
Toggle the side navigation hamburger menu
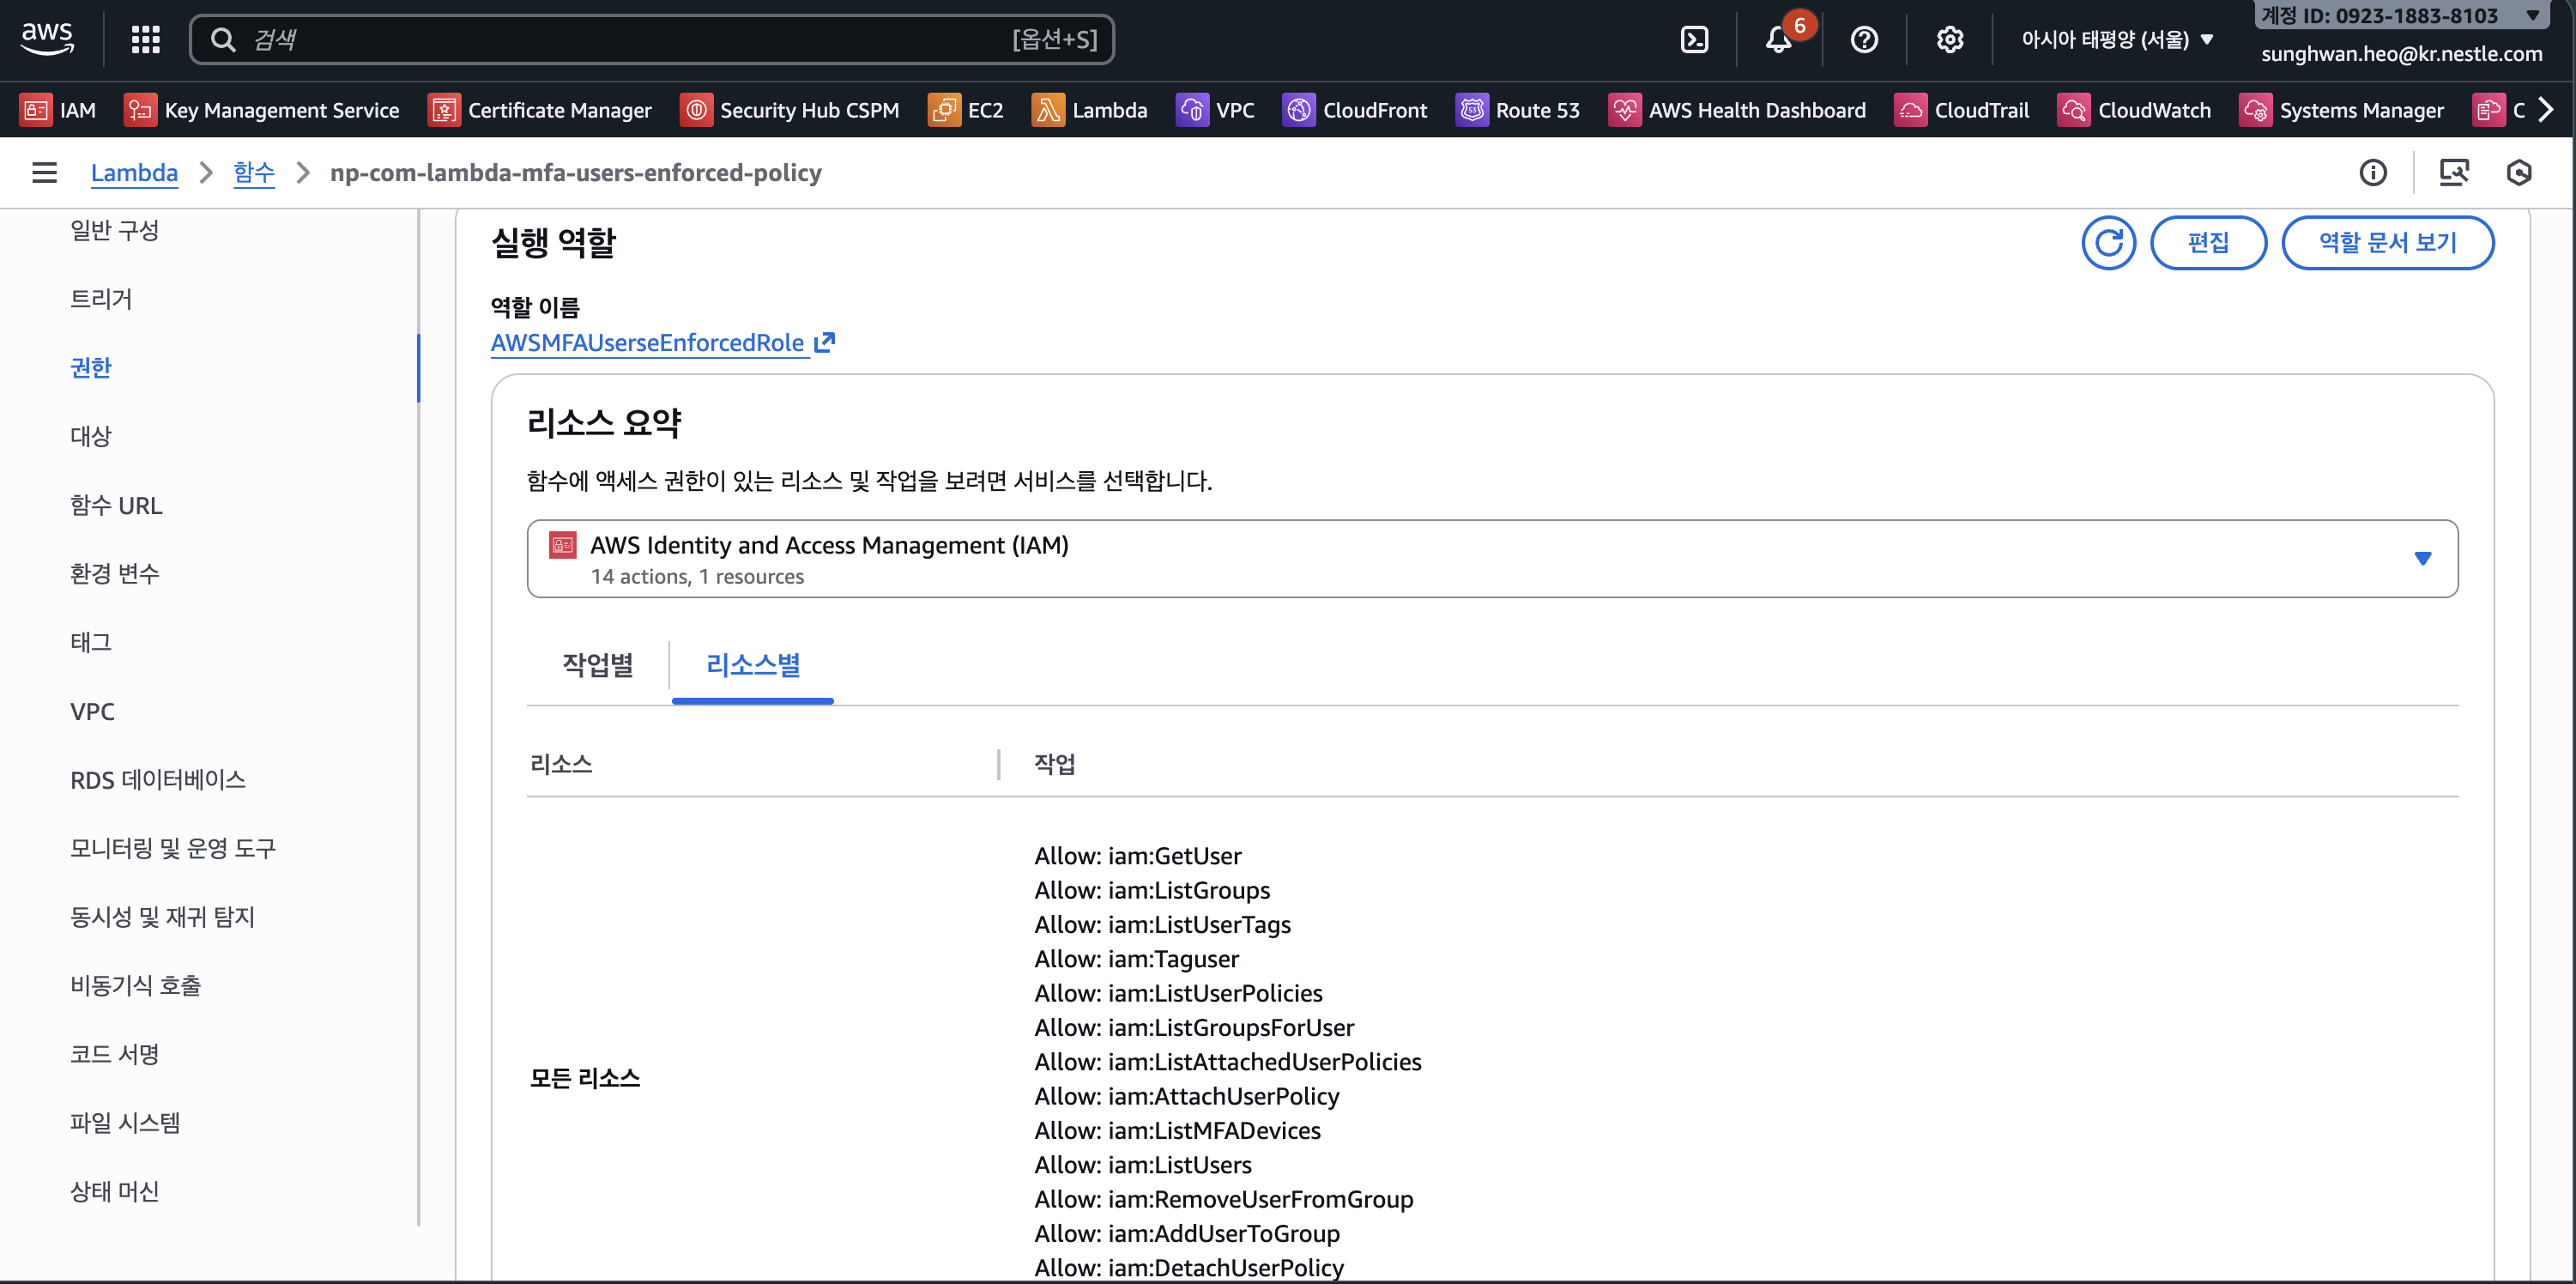click(44, 173)
